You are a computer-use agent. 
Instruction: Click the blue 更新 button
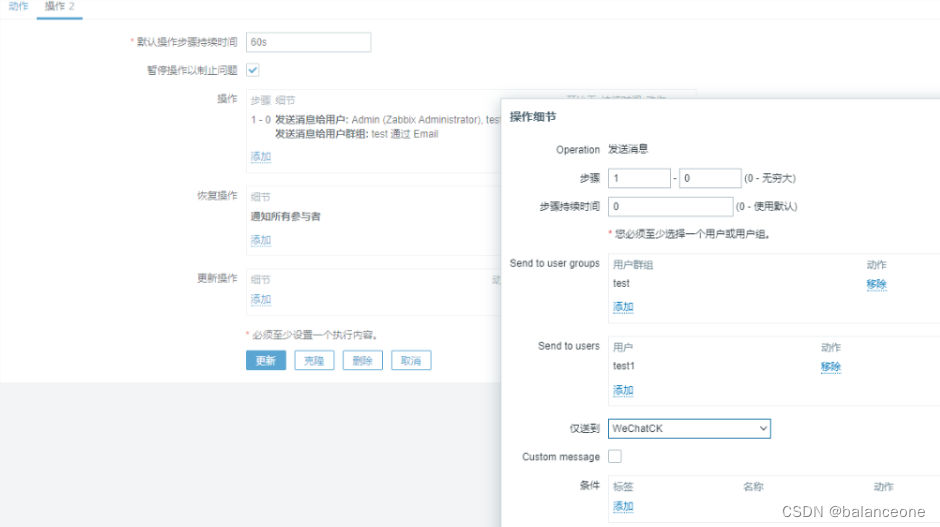pyautogui.click(x=266, y=360)
